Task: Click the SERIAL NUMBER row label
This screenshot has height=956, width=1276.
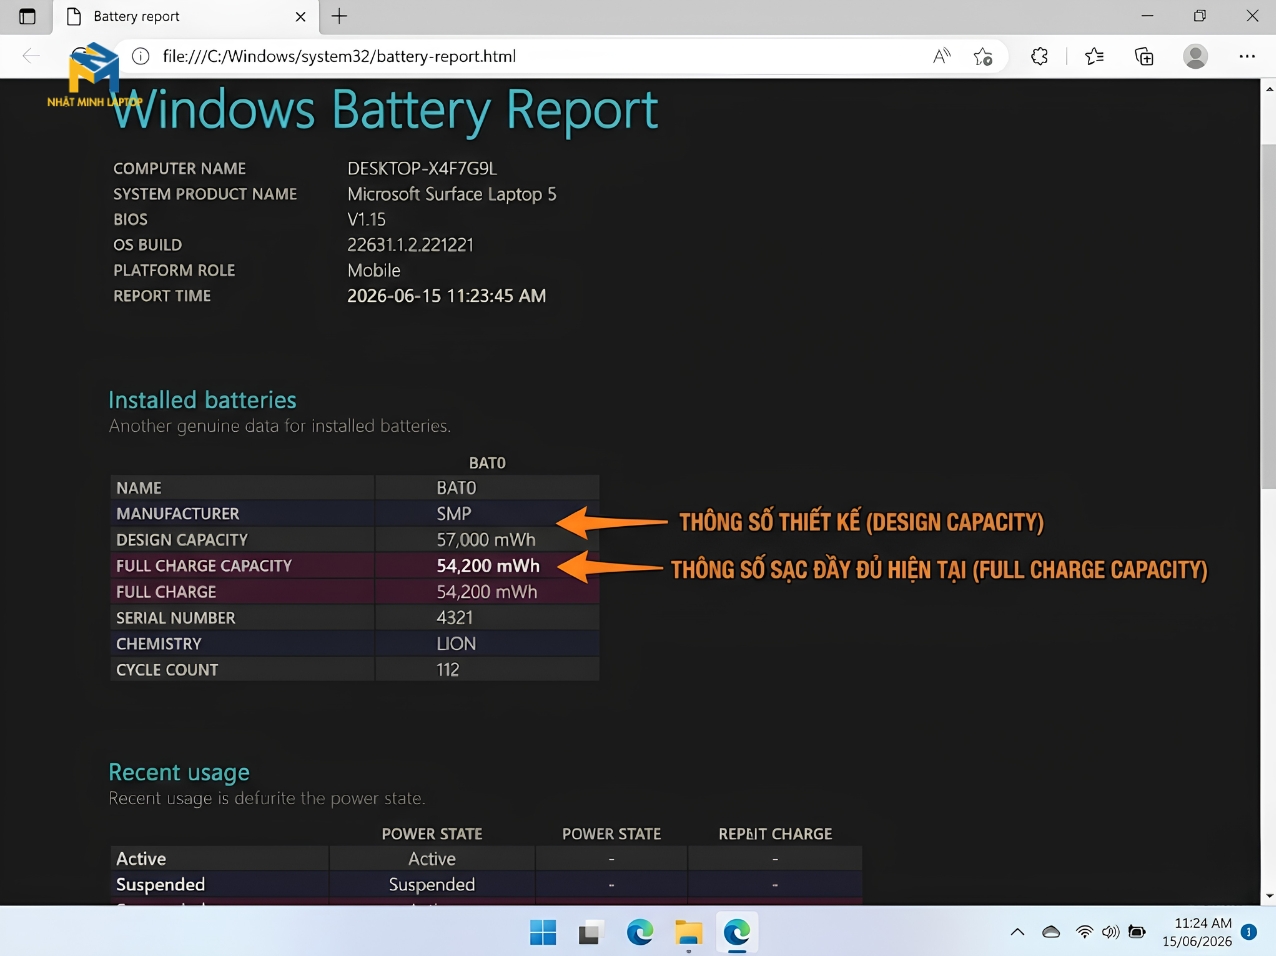Action: [176, 617]
